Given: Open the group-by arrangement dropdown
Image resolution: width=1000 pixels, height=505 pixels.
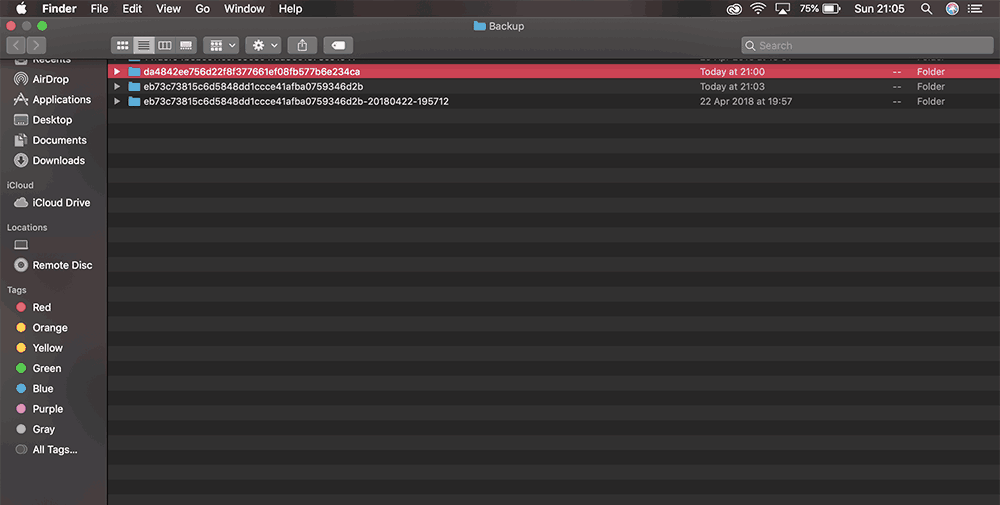Looking at the screenshot, I should (x=221, y=45).
